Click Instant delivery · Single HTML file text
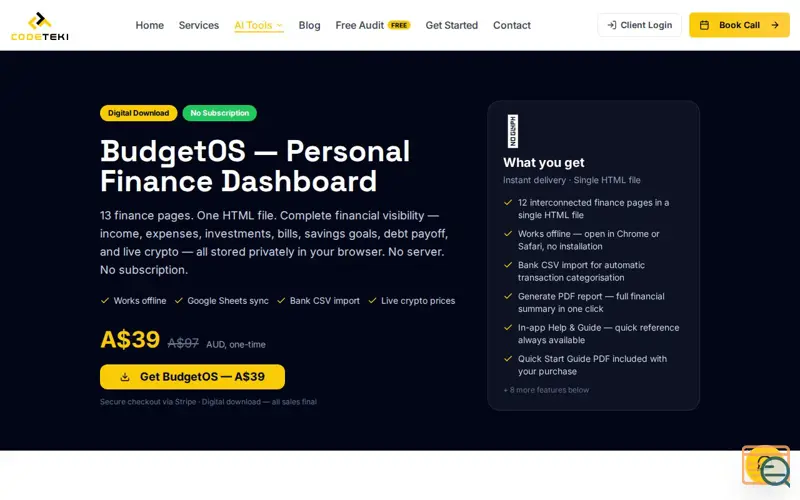This screenshot has height=500, width=800. pos(571,180)
